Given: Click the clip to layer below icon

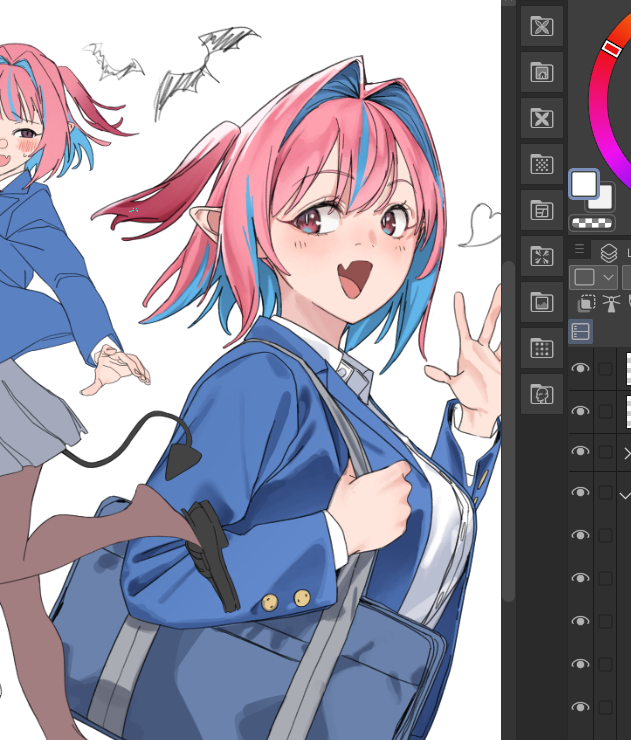Looking at the screenshot, I should (586, 303).
